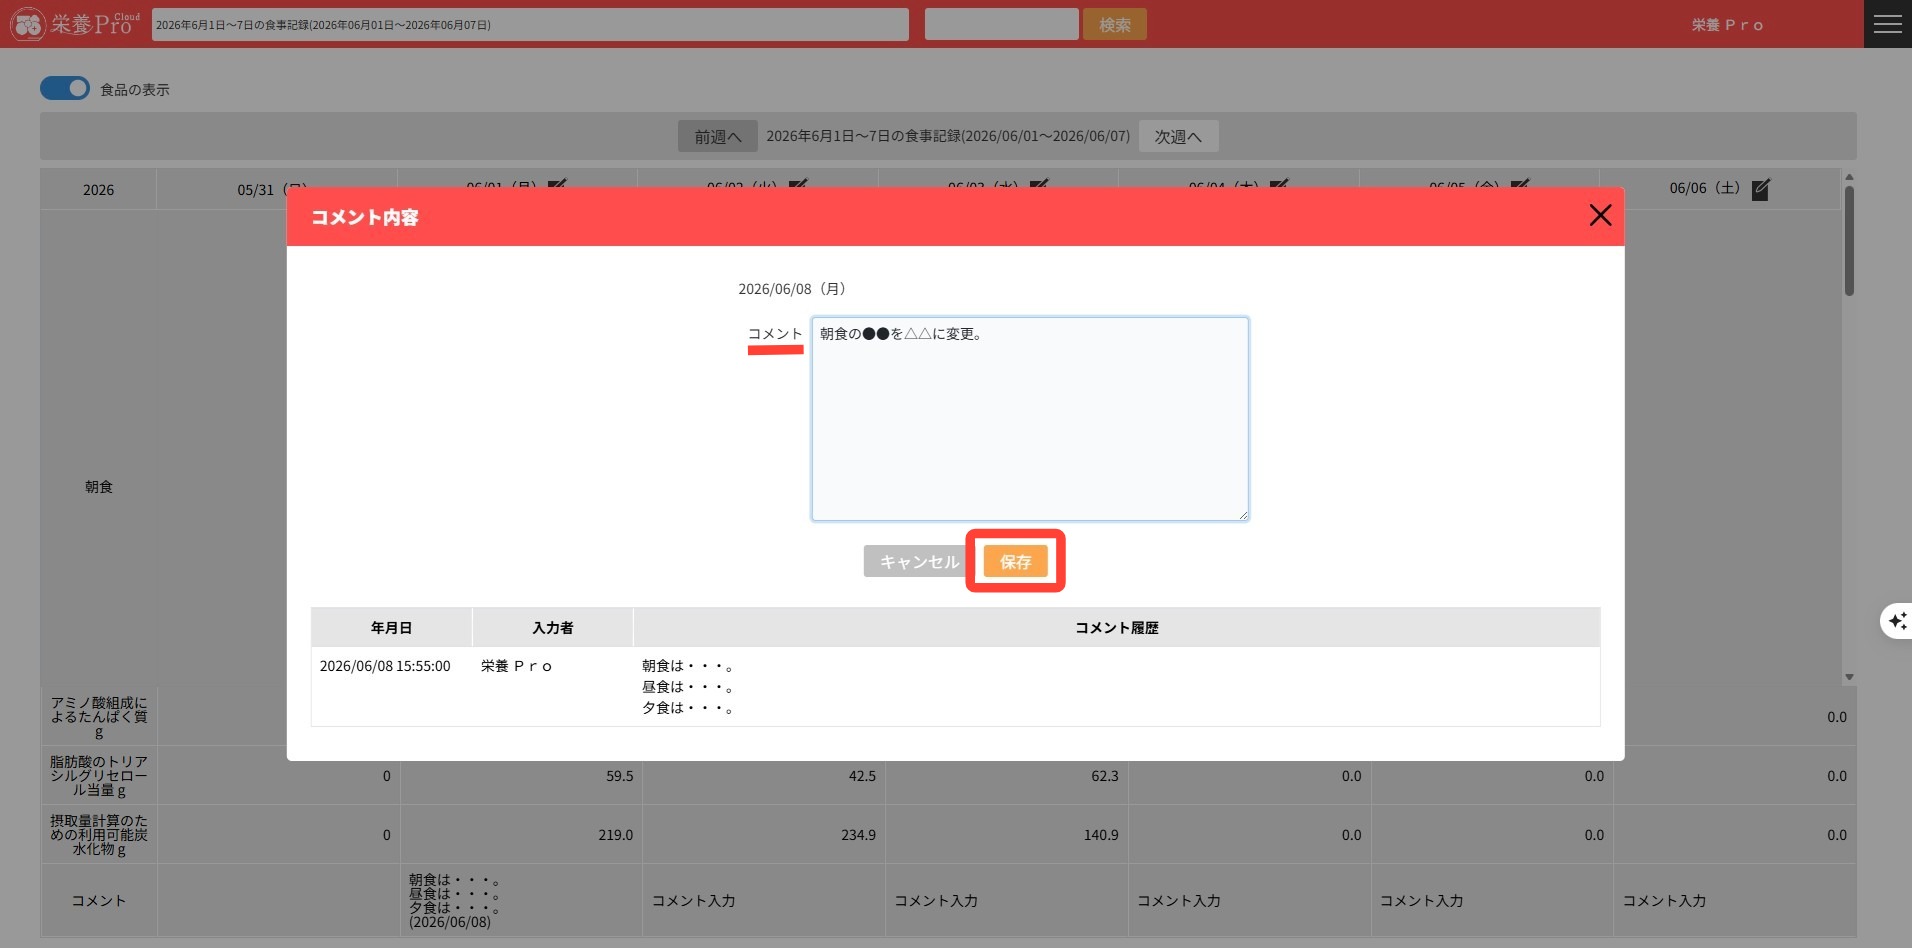1912x948 pixels.
Task: Click the 入力者 column header
Action: 552,627
